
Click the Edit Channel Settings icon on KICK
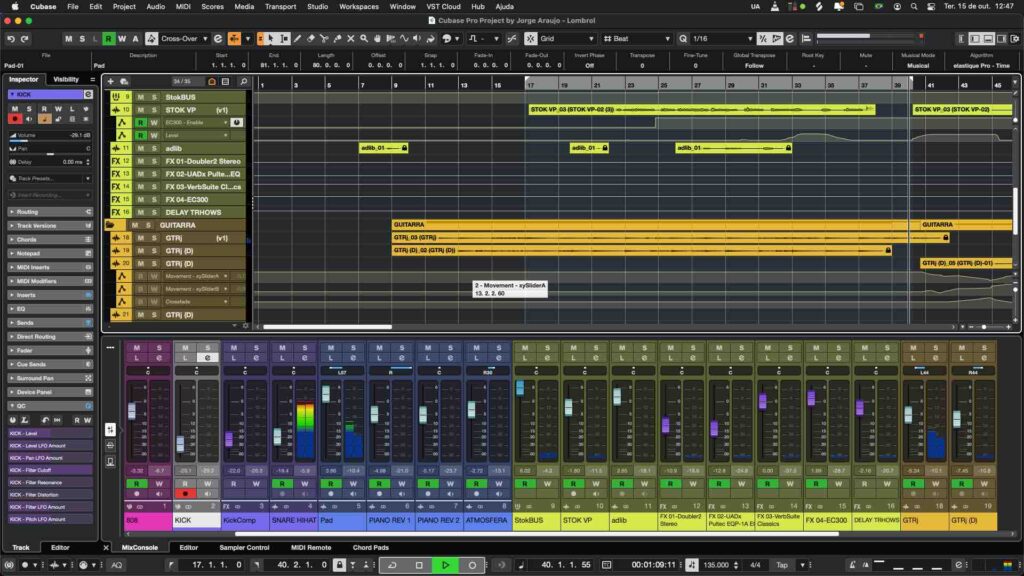click(x=88, y=95)
